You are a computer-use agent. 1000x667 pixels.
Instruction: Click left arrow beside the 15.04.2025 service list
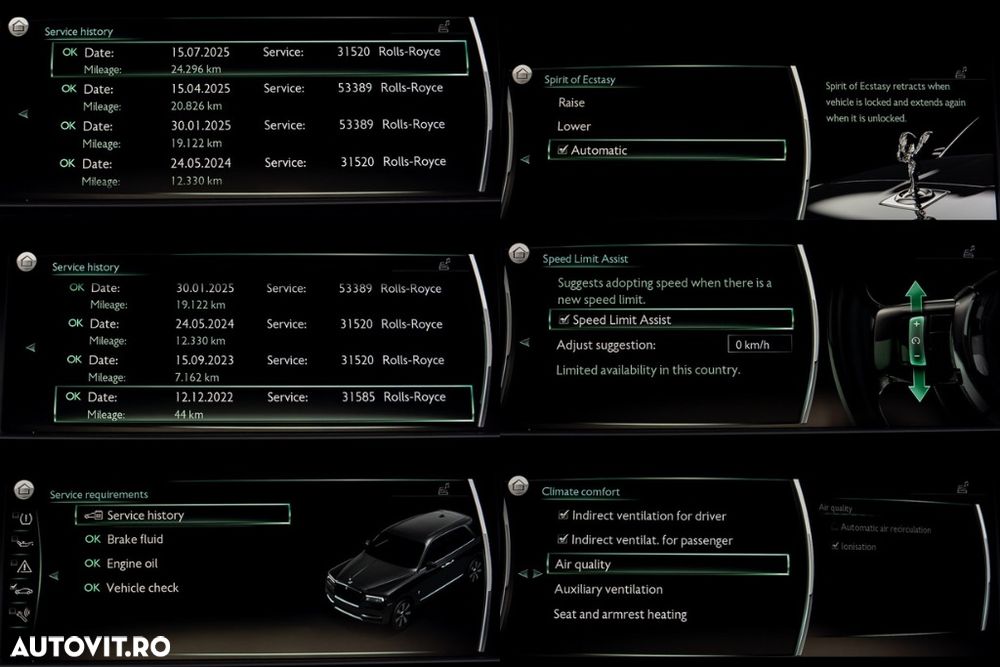(24, 114)
